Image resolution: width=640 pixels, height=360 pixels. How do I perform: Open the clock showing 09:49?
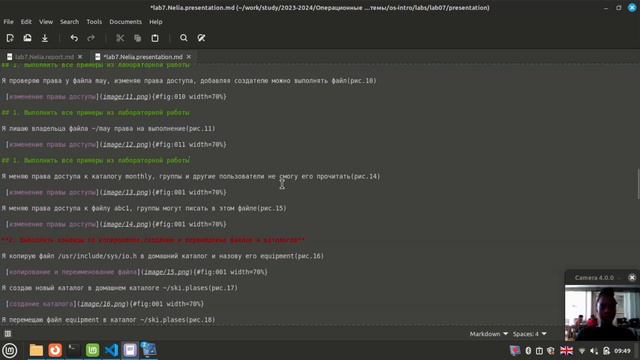pos(622,351)
